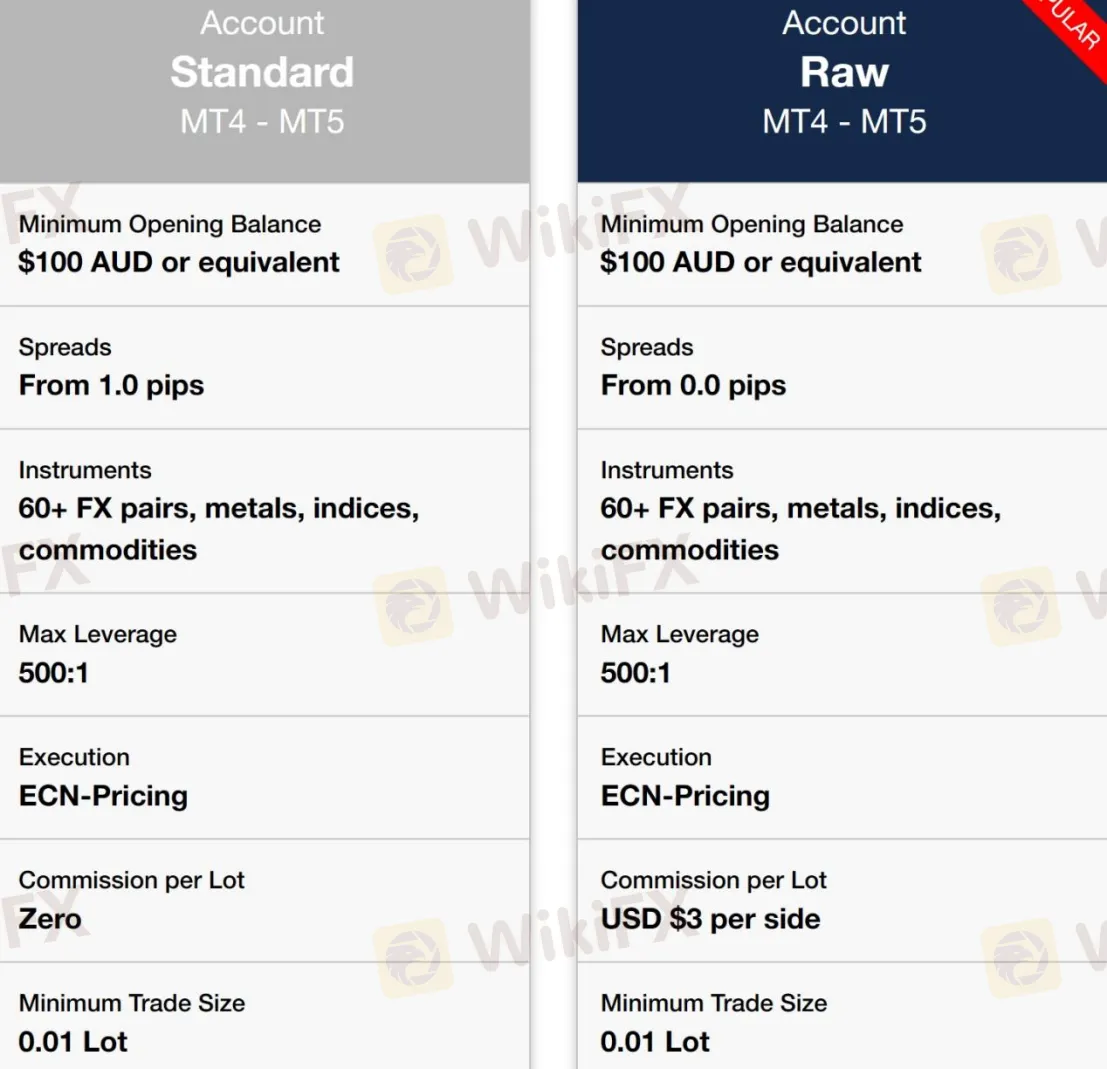Click the WikiFX logo beside Standard Commission Zero

pyautogui.click(x=414, y=958)
